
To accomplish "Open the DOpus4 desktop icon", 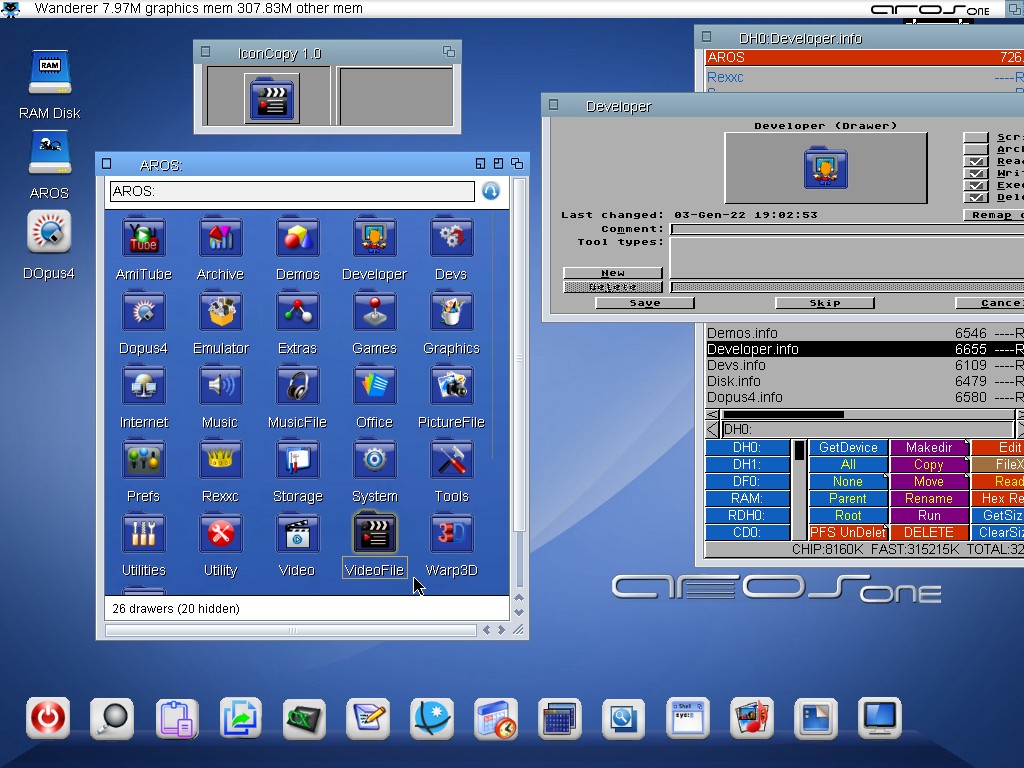I will click(x=49, y=234).
